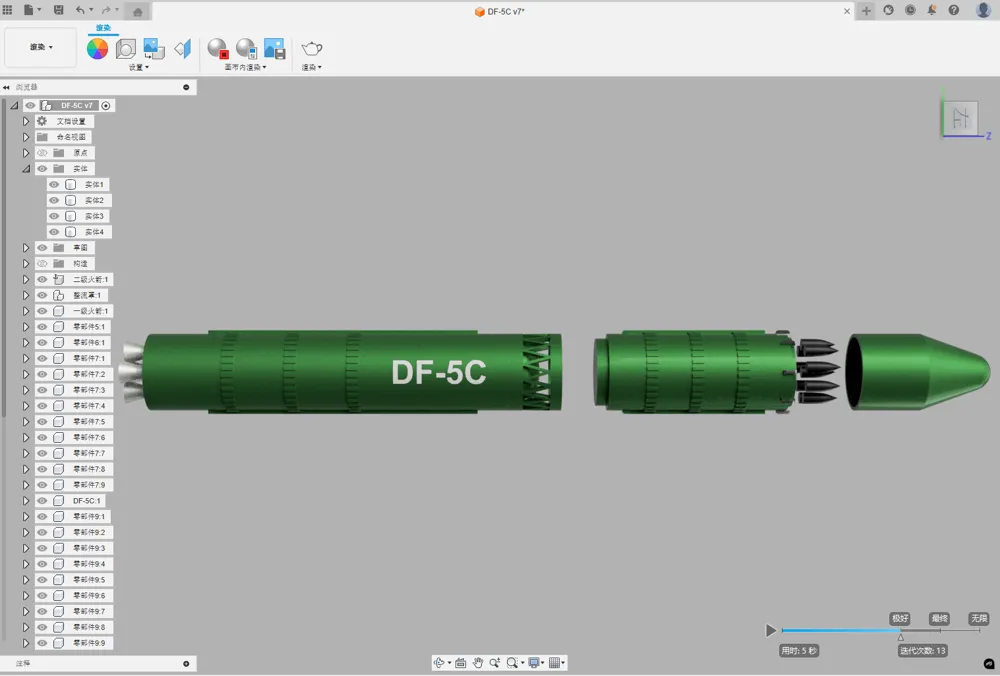This screenshot has width=1000, height=676.
Task: Collapse the 实体 bodies folder
Action: 26,168
